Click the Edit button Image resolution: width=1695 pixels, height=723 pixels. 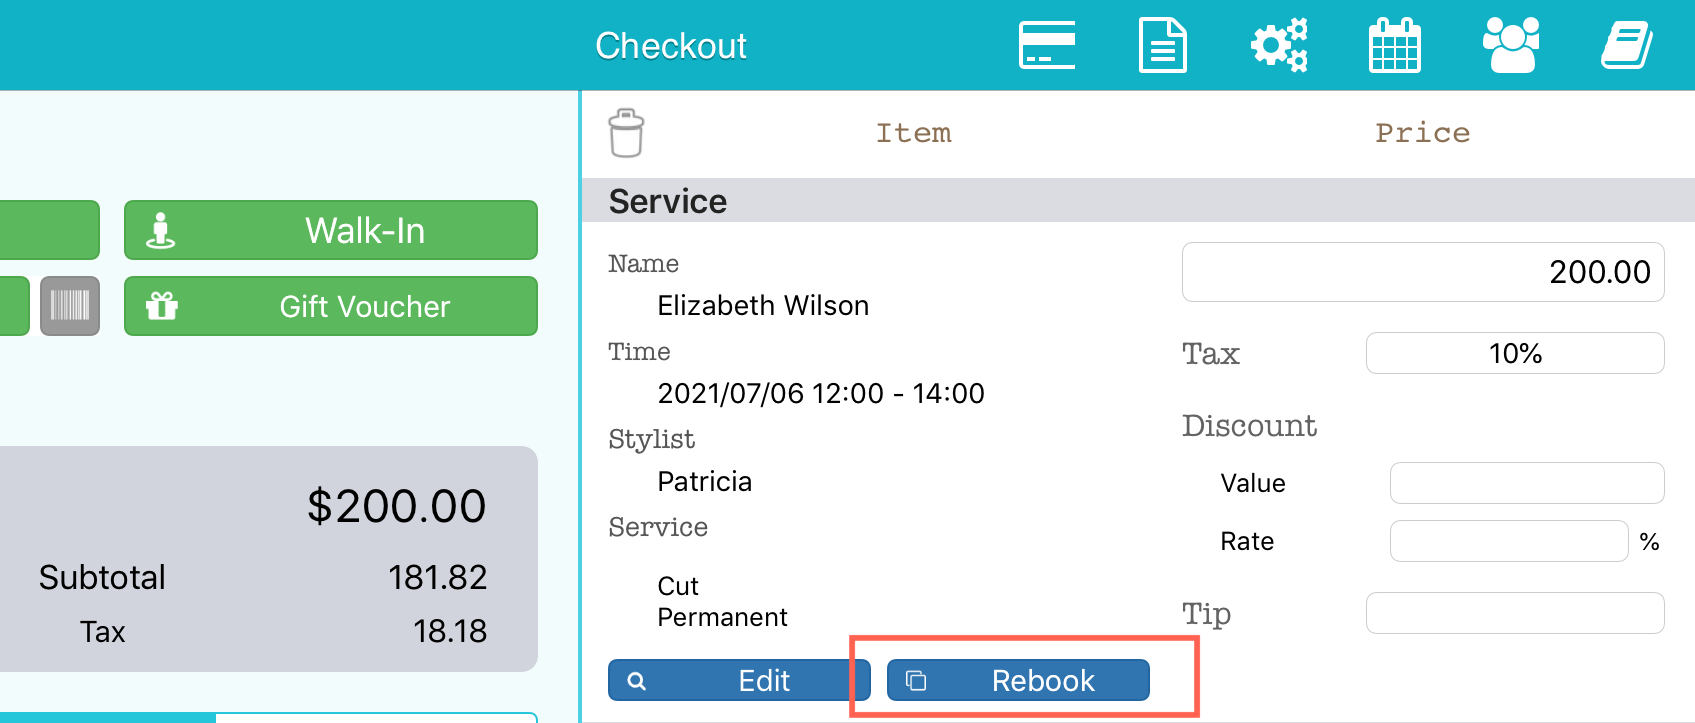click(739, 680)
